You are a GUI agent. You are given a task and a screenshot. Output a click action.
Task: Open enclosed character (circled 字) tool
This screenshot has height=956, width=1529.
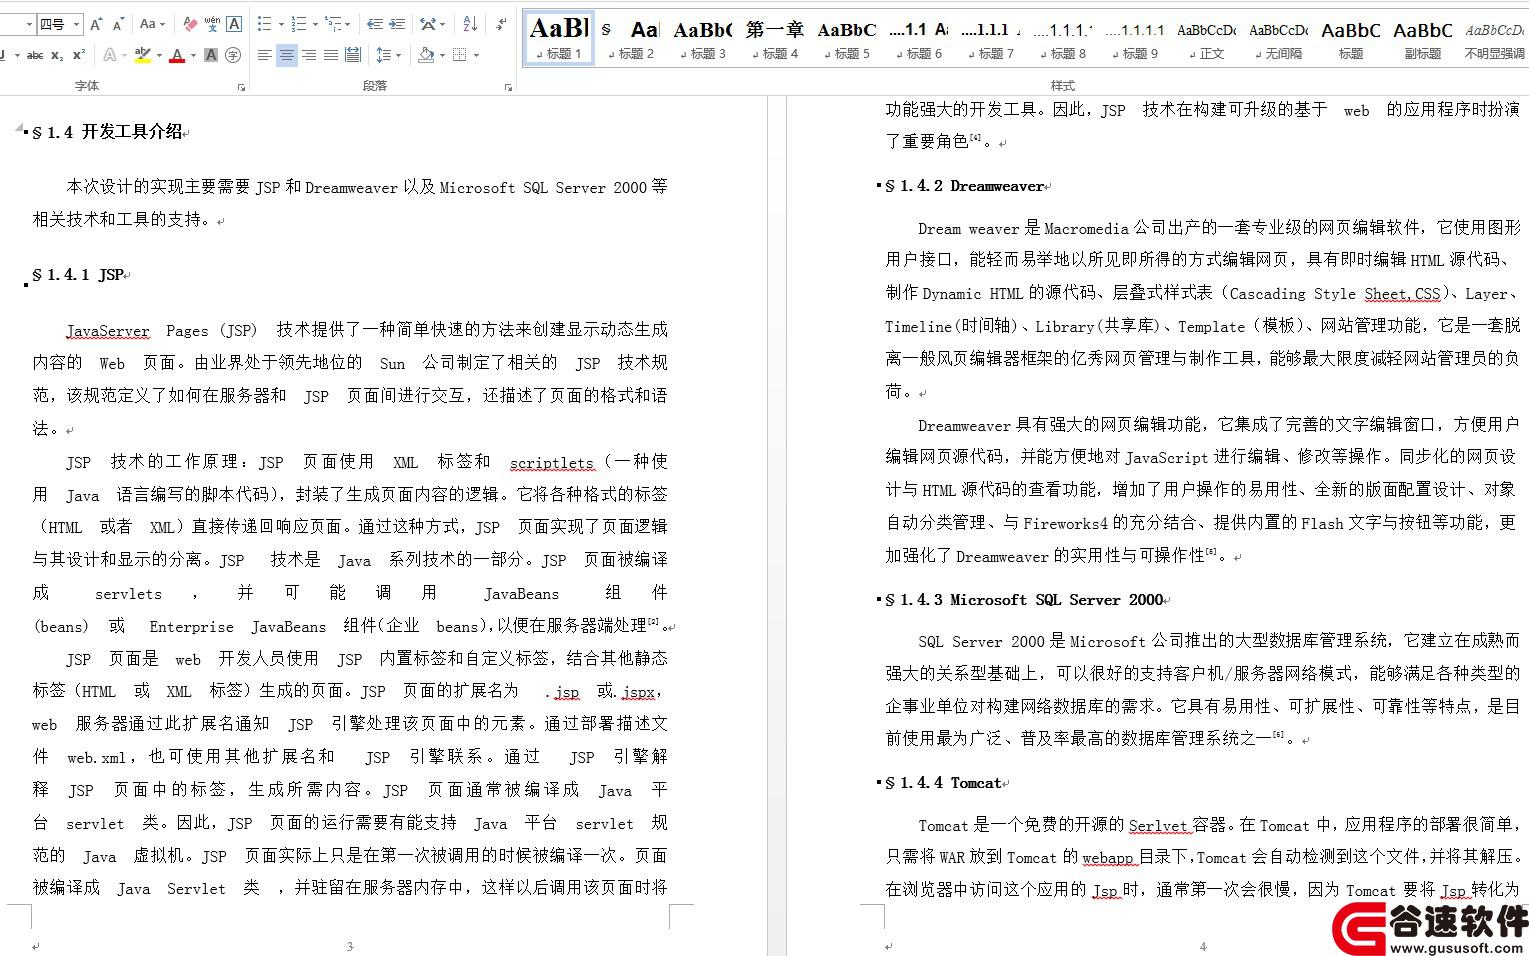click(x=233, y=55)
